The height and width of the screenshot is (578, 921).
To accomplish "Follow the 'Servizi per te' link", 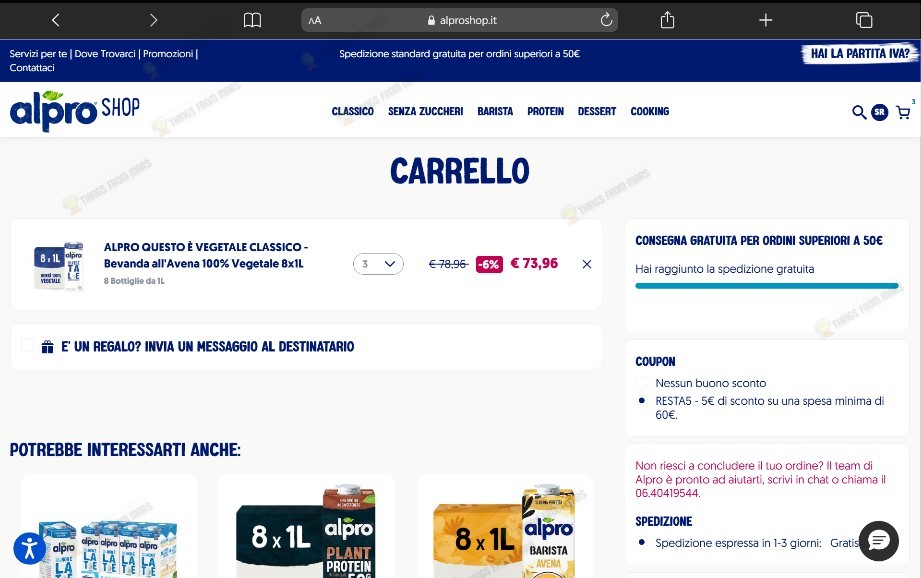I will point(38,53).
